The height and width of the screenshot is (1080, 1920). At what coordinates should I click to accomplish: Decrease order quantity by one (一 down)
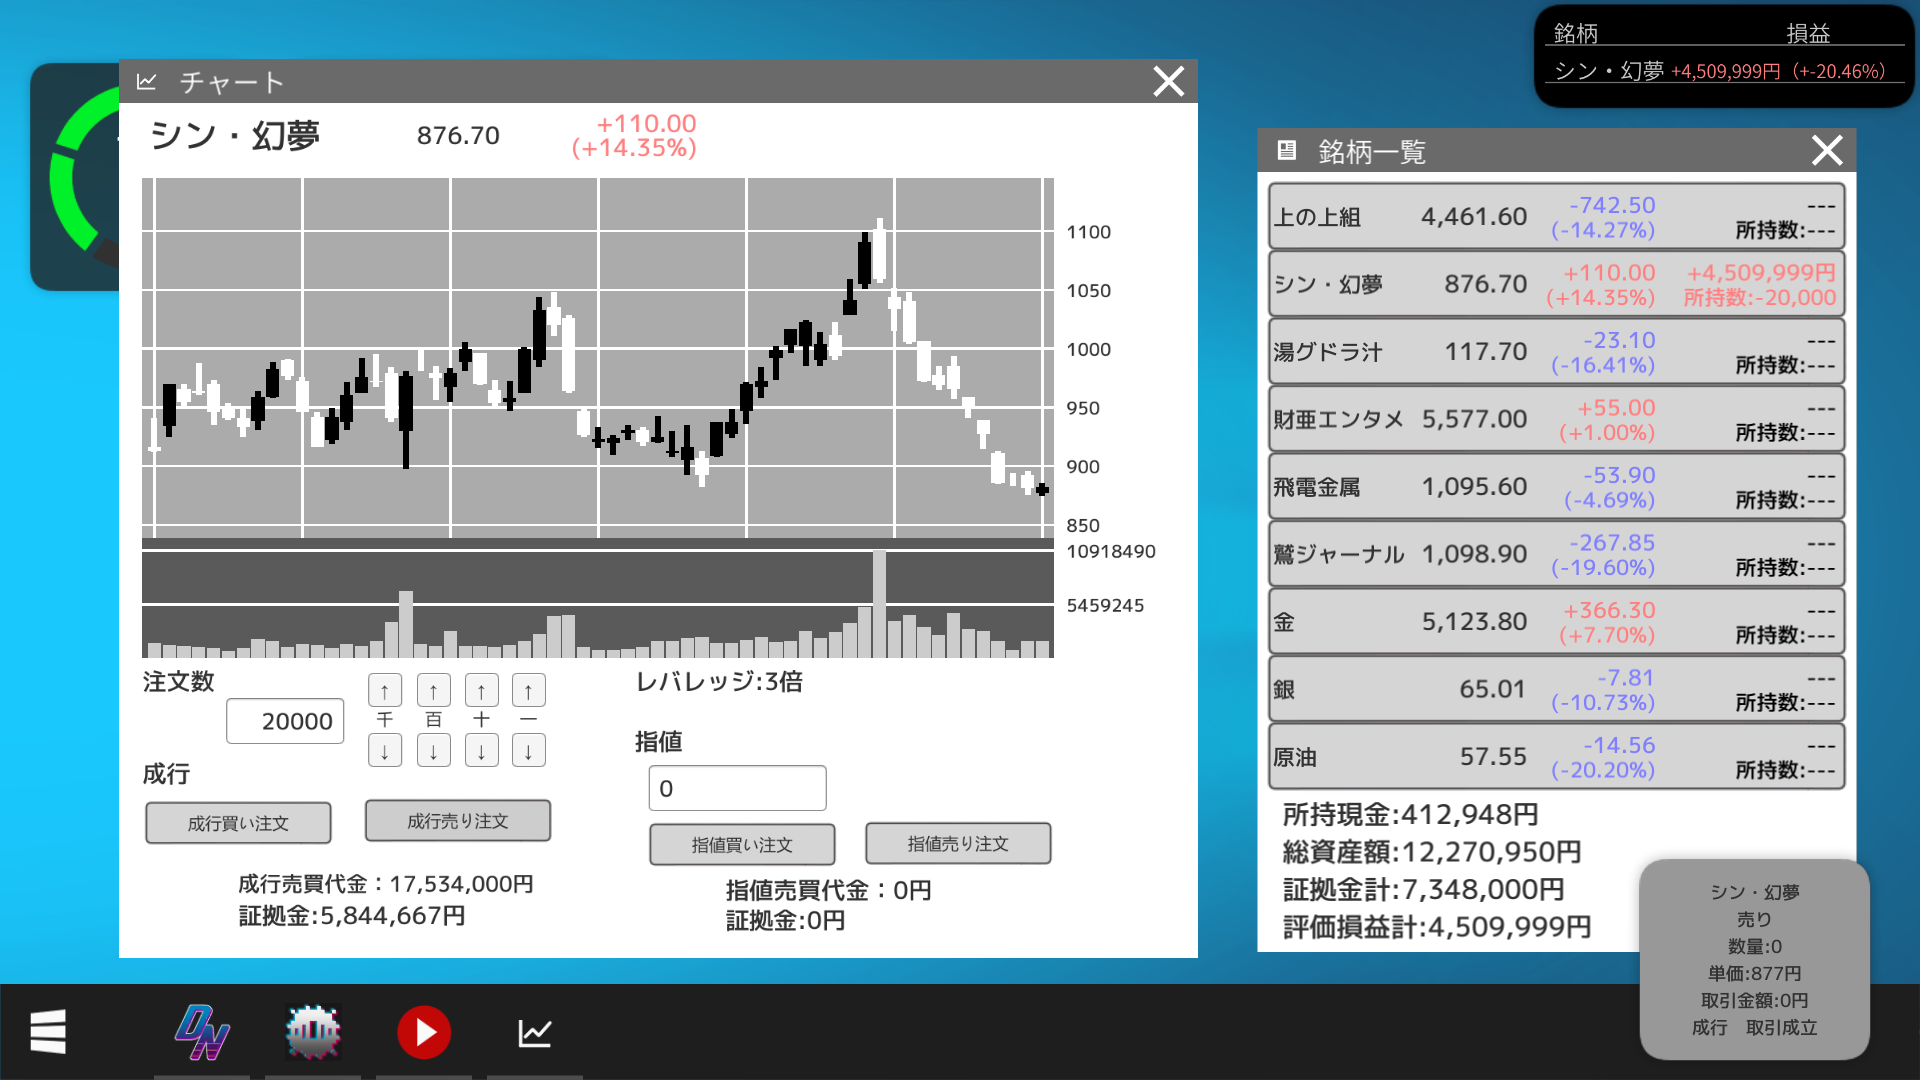528,750
